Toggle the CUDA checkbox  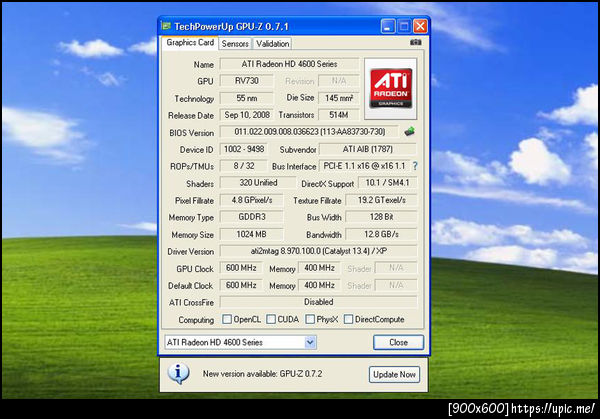(271, 319)
